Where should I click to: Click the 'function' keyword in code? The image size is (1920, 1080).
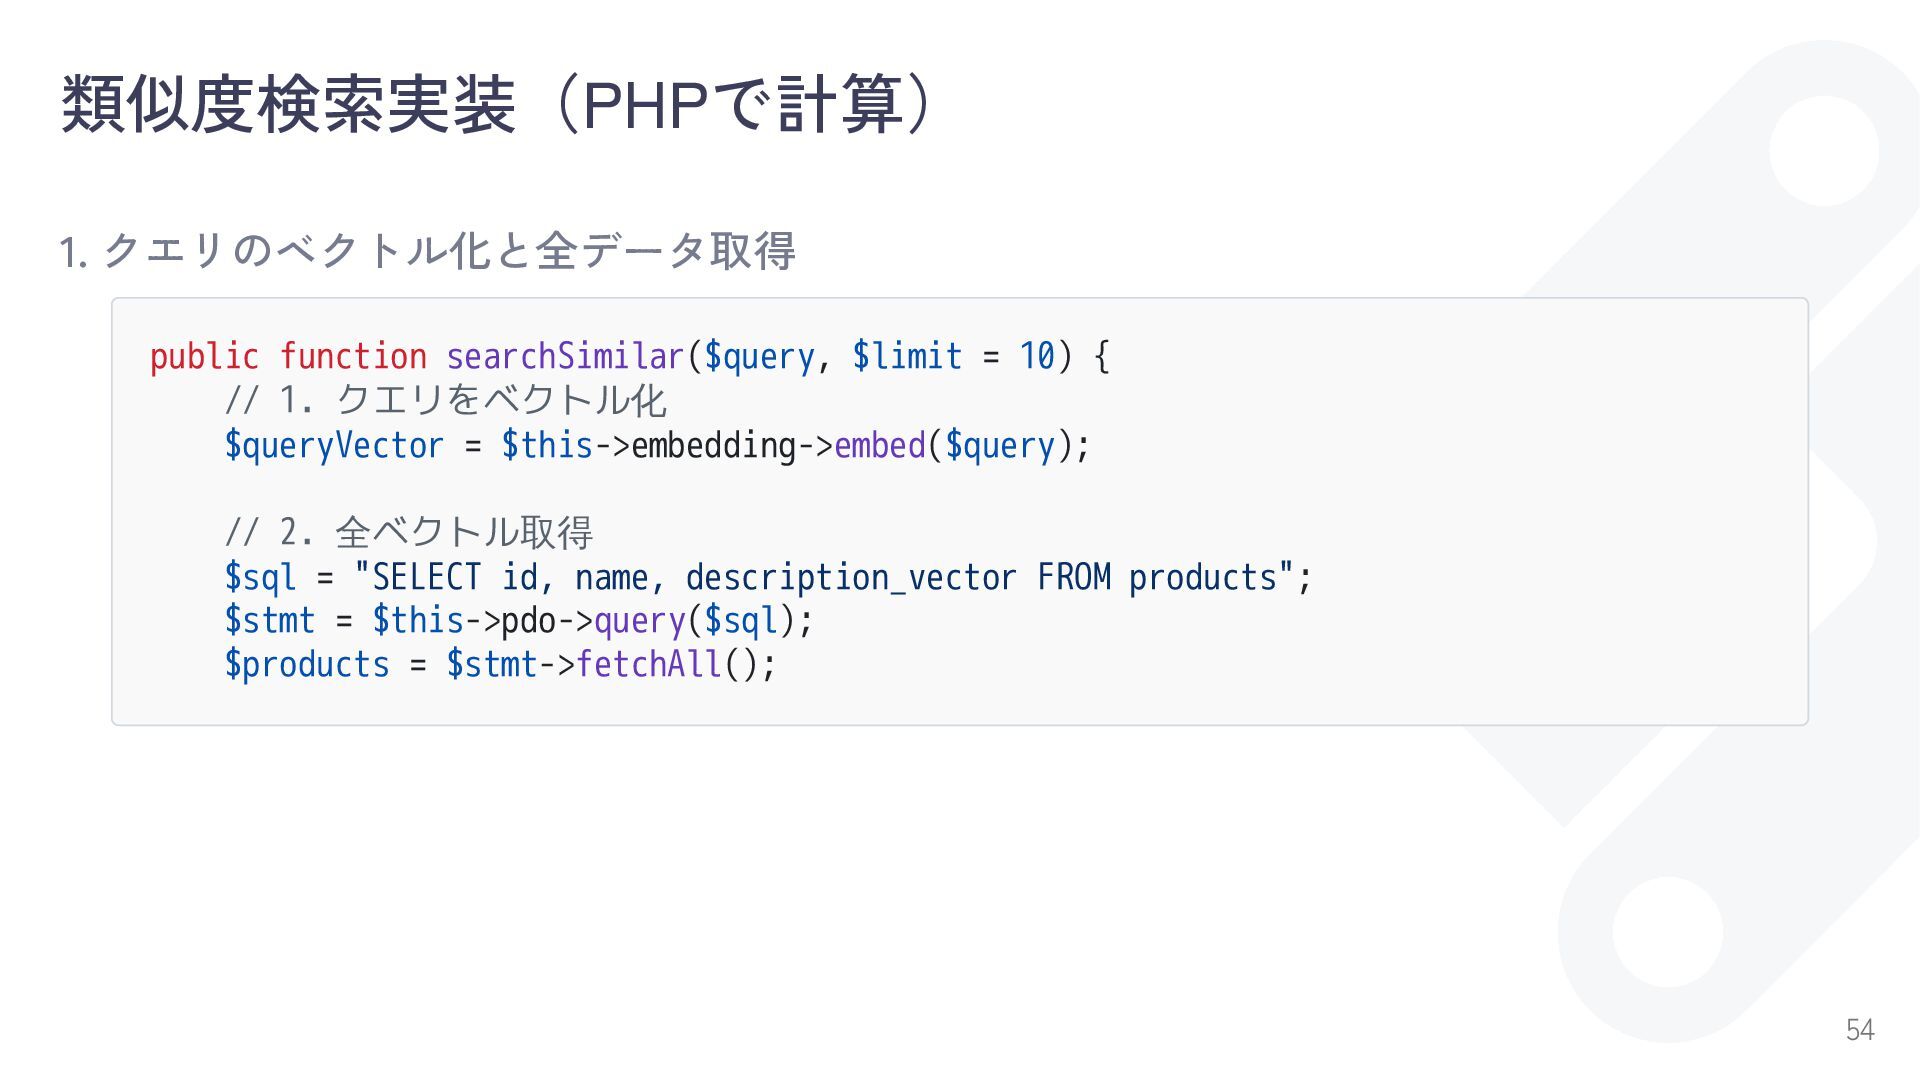click(x=352, y=356)
